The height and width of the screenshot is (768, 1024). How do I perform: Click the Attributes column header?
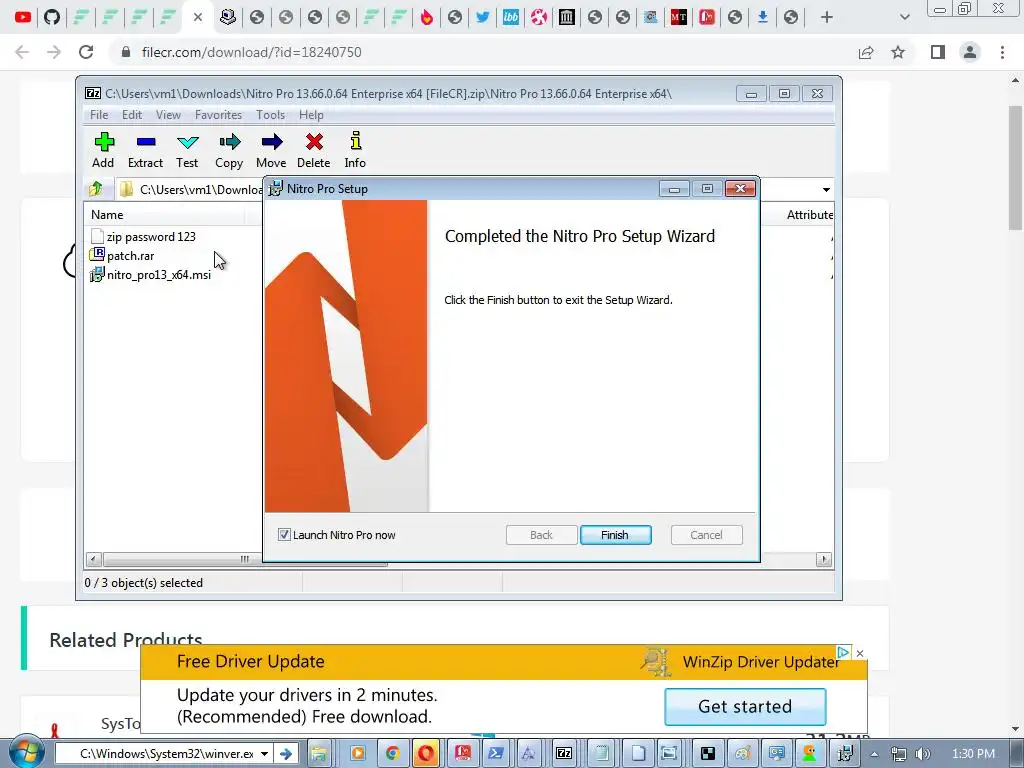pyautogui.click(x=809, y=215)
